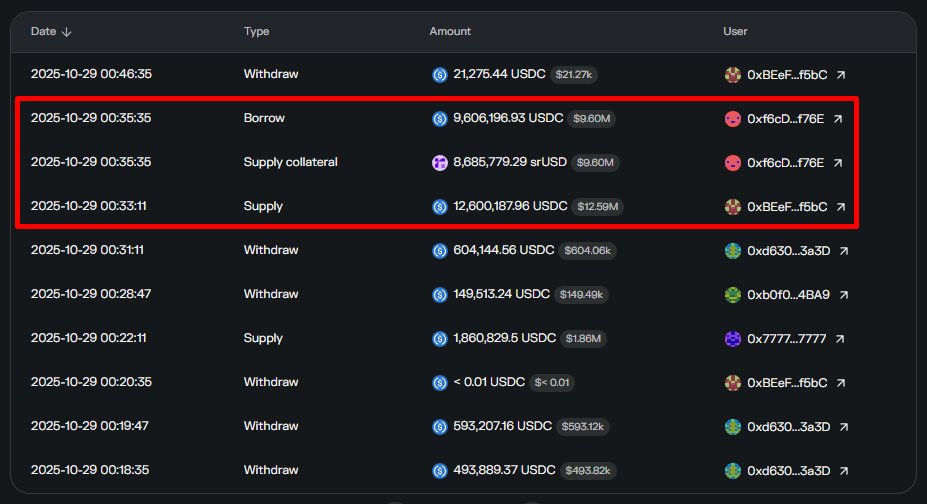Open address 0xb0f0...4BA9
The height and width of the screenshot is (504, 927).
(x=789, y=295)
